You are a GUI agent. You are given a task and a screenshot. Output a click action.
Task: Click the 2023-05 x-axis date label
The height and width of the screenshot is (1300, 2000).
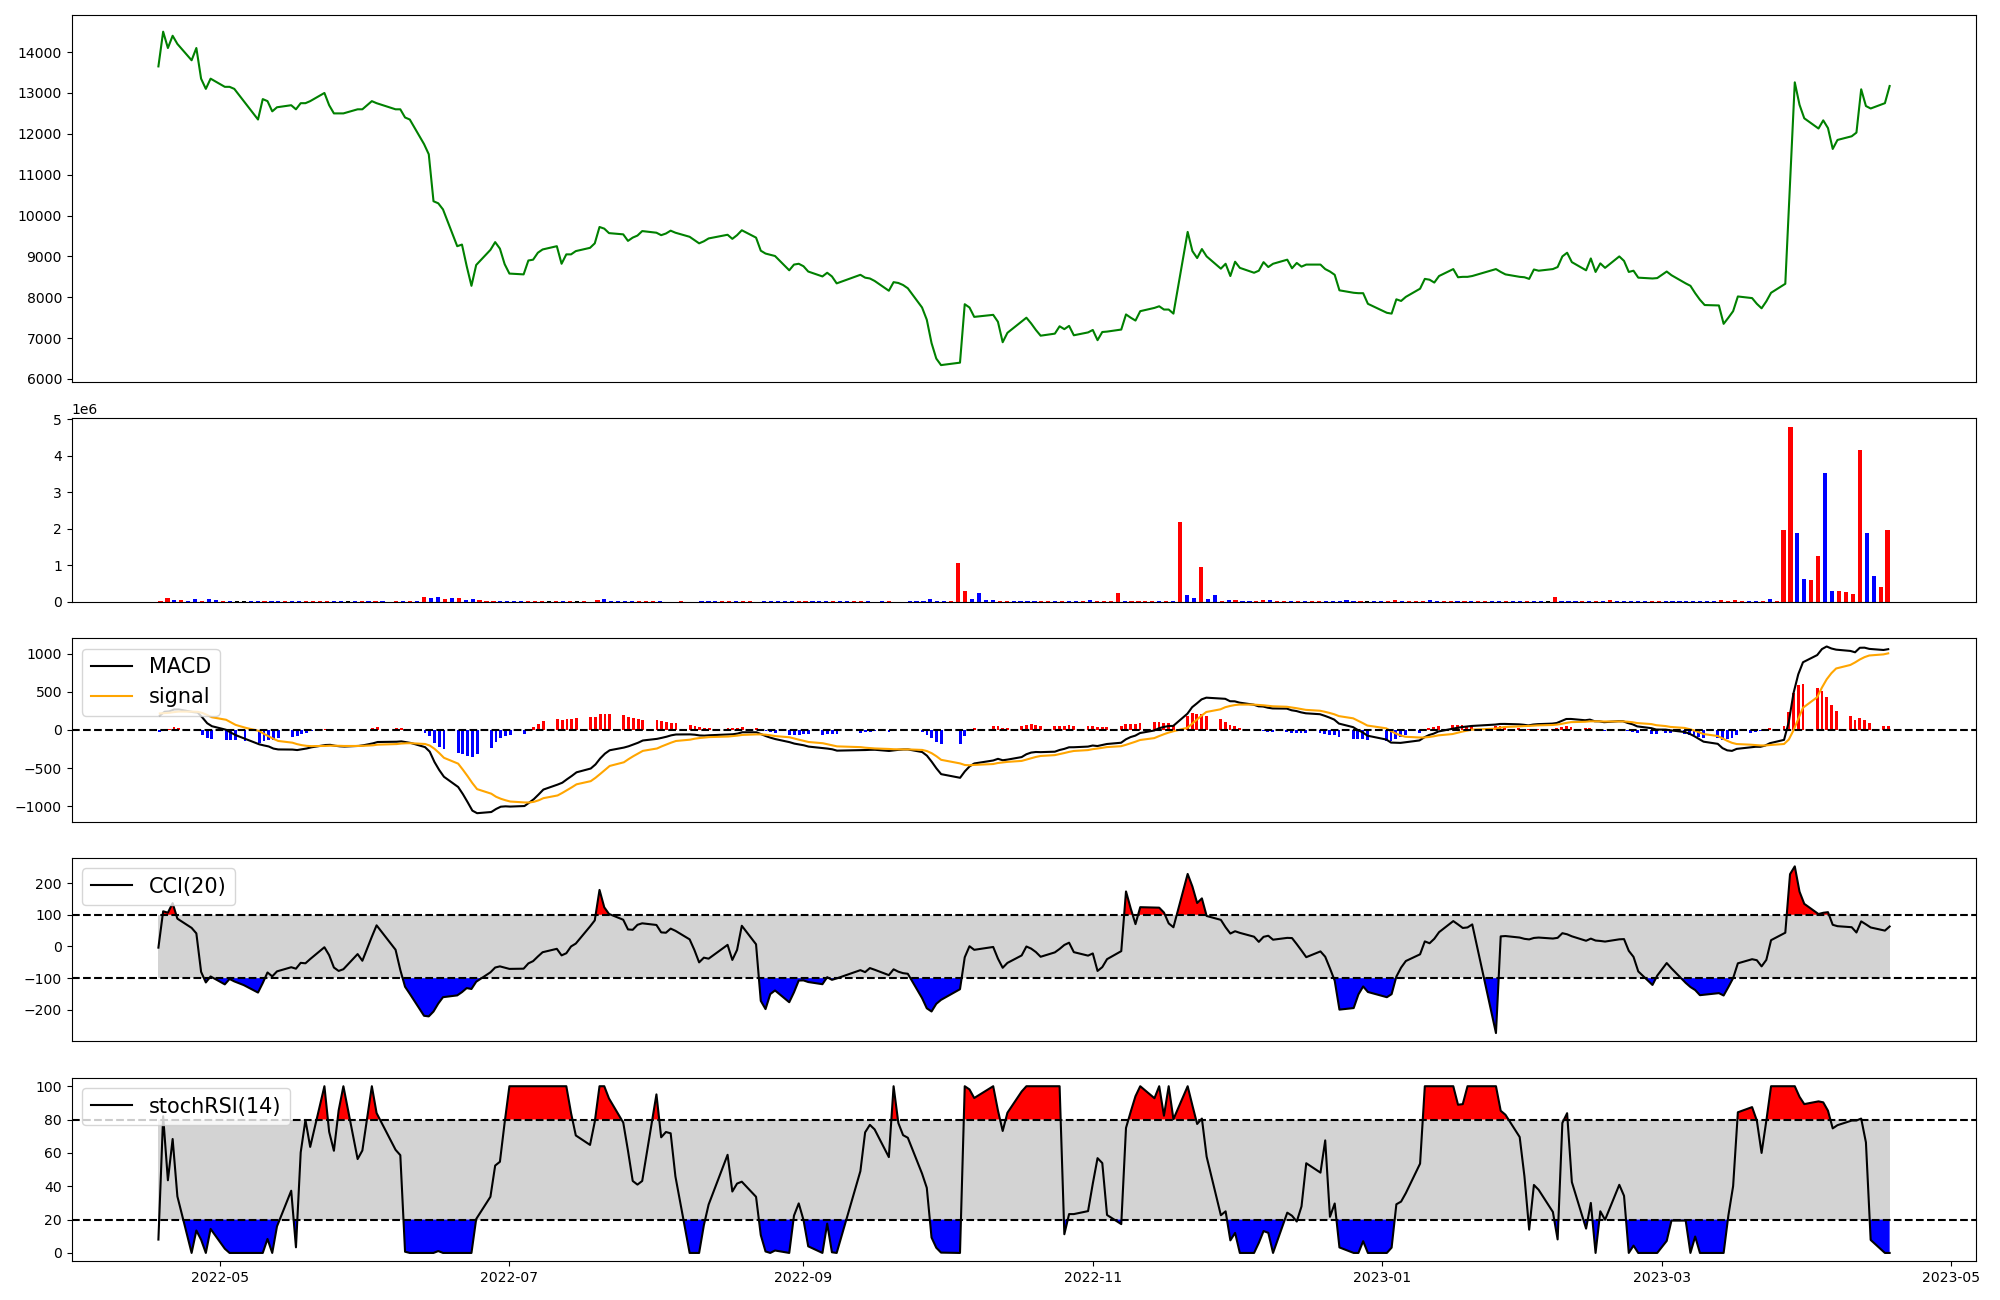pyautogui.click(x=1951, y=1277)
